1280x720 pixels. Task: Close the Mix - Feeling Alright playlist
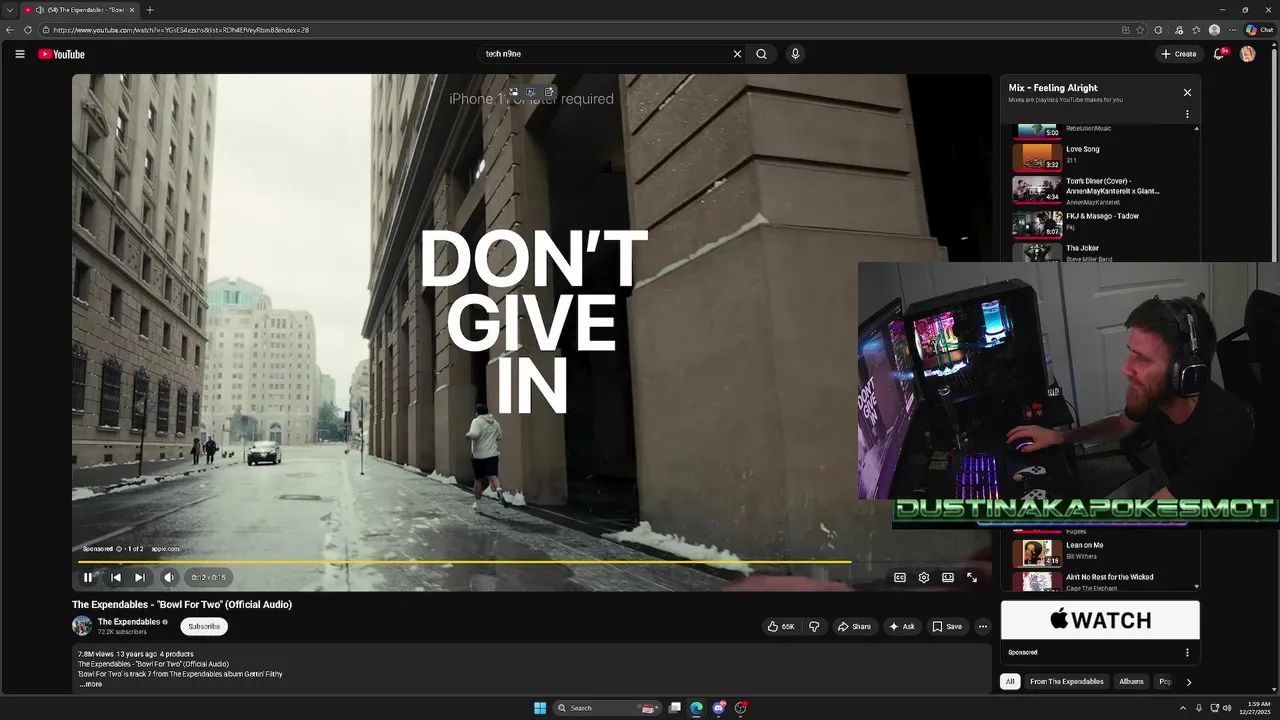pos(1187,93)
